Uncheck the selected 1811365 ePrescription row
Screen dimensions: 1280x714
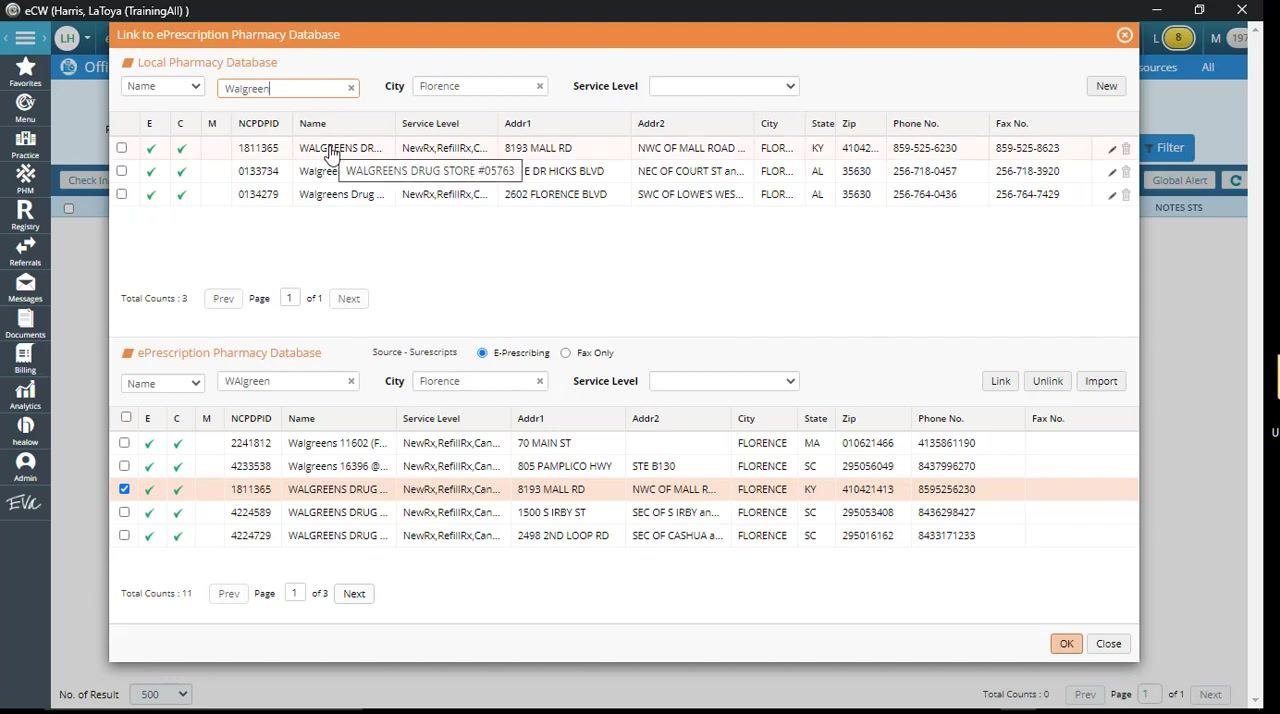(125, 489)
